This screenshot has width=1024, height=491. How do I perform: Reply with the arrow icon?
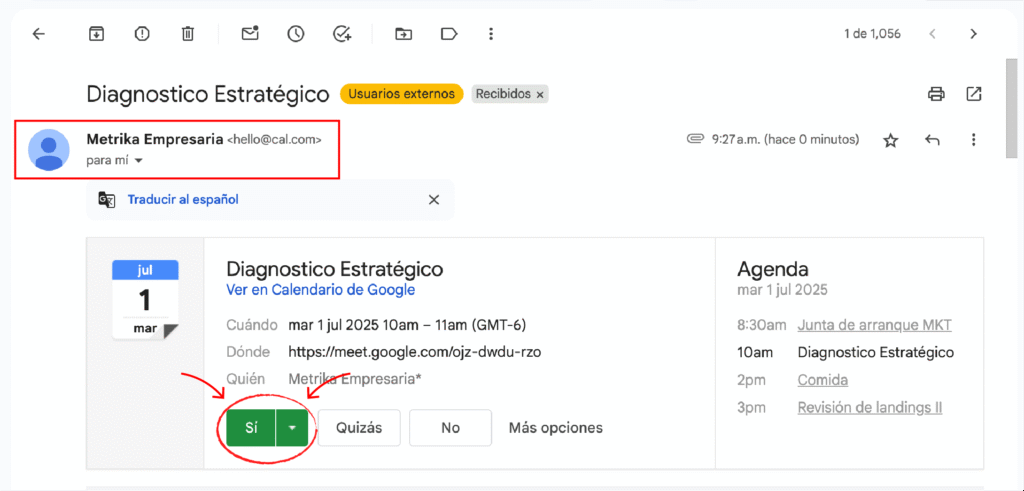click(x=932, y=140)
